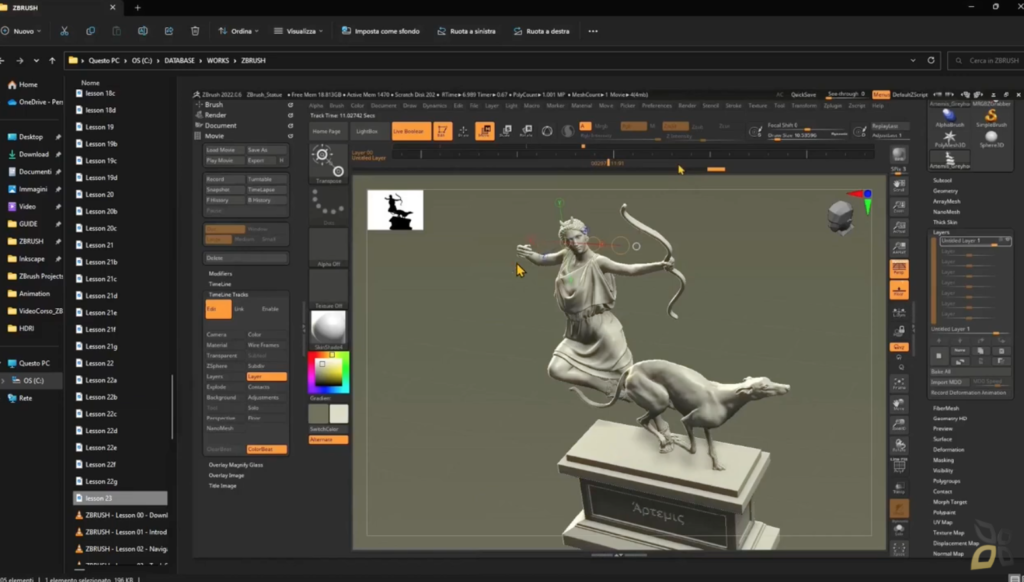This screenshot has width=1024, height=582.
Task: Open the Render palette in left tray
Action: (x=216, y=115)
